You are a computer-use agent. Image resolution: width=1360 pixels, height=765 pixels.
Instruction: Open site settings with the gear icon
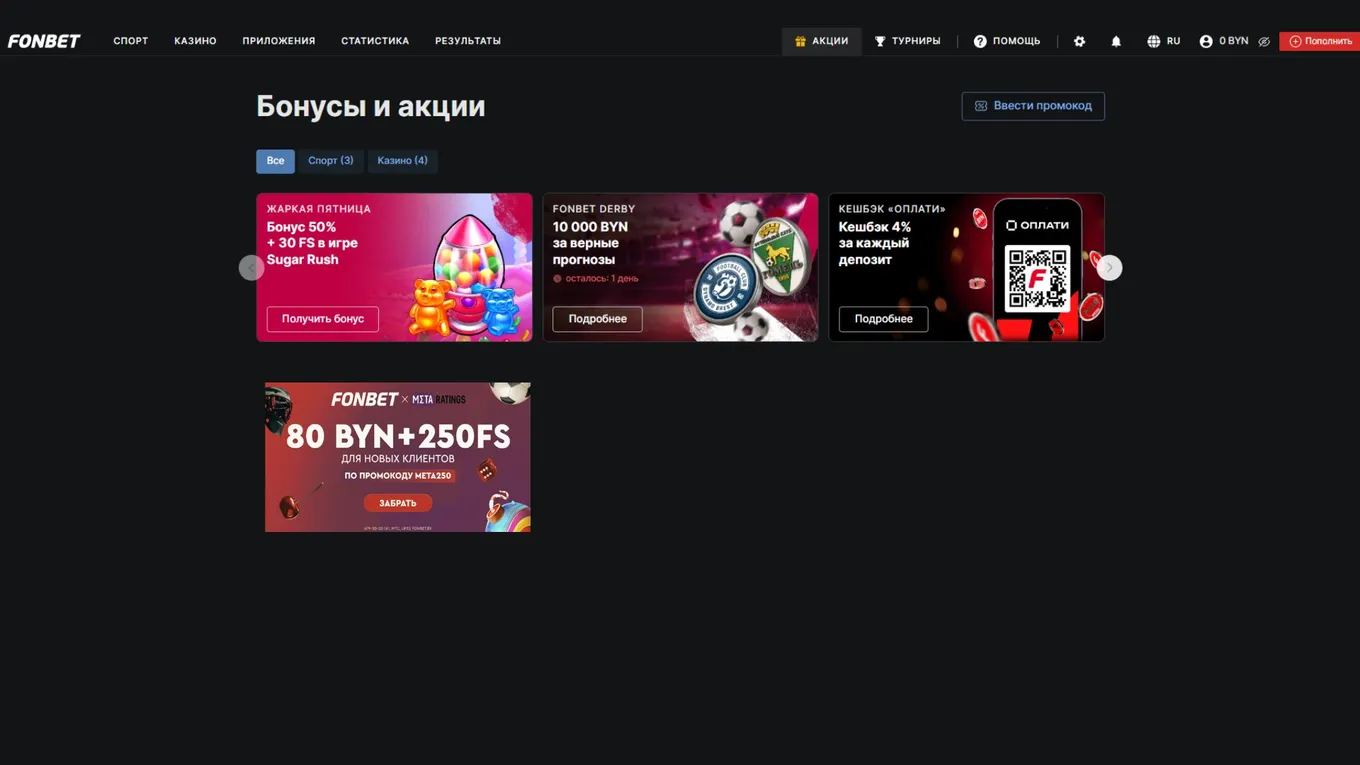[1079, 41]
